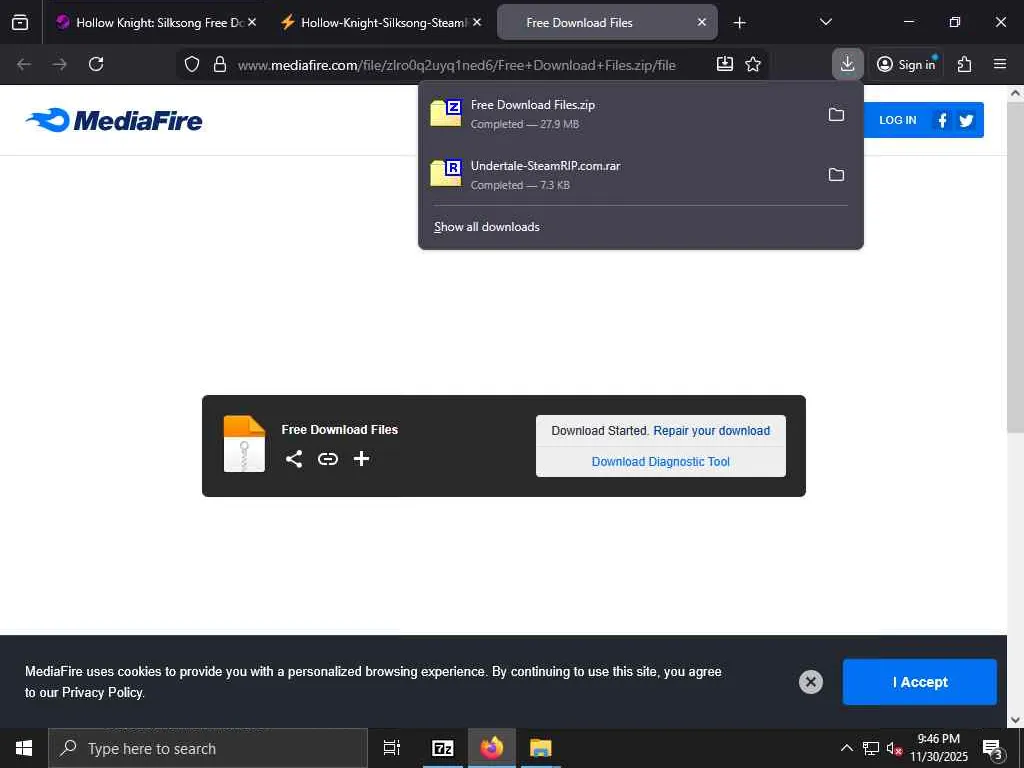Viewport: 1024px width, 768px height.
Task: Reload the MediaFire page
Action: pyautogui.click(x=96, y=64)
